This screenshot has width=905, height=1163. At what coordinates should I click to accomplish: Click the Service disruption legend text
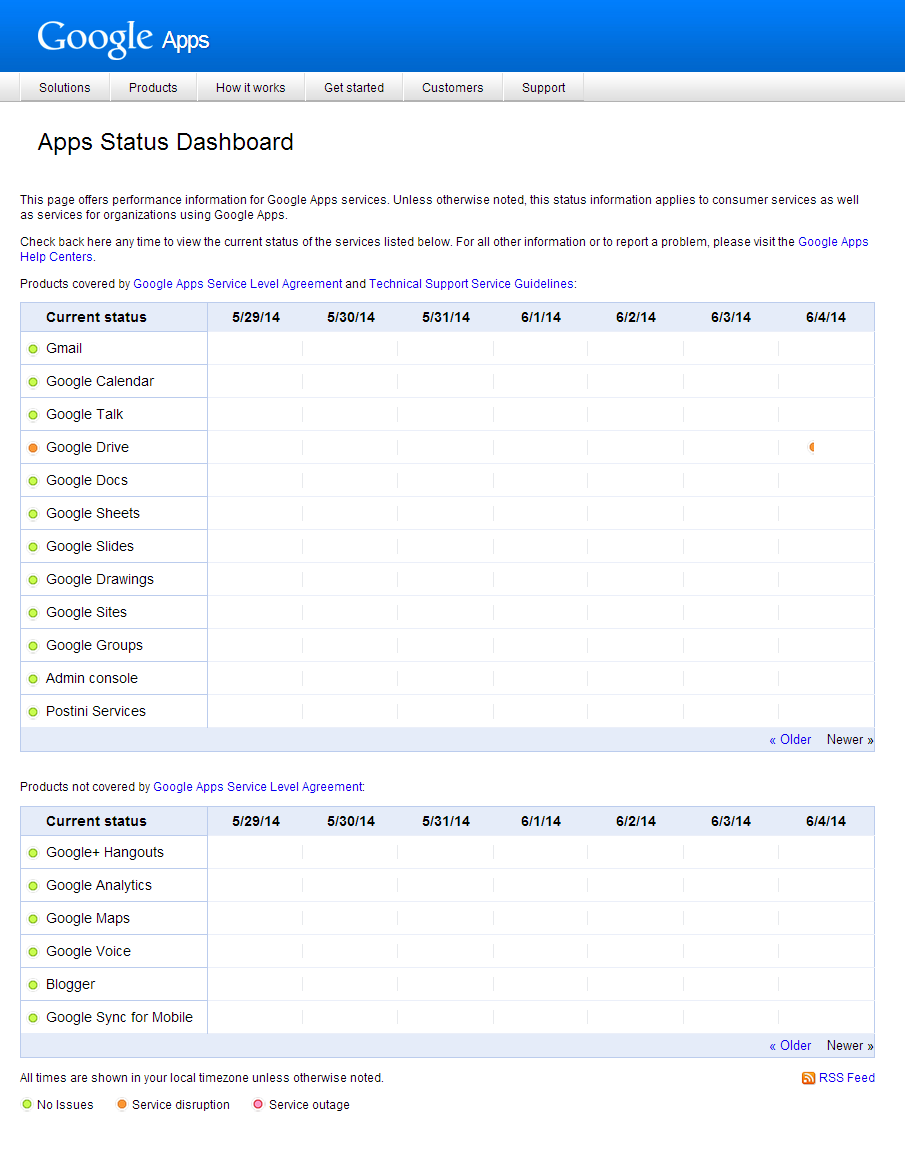(x=181, y=1105)
